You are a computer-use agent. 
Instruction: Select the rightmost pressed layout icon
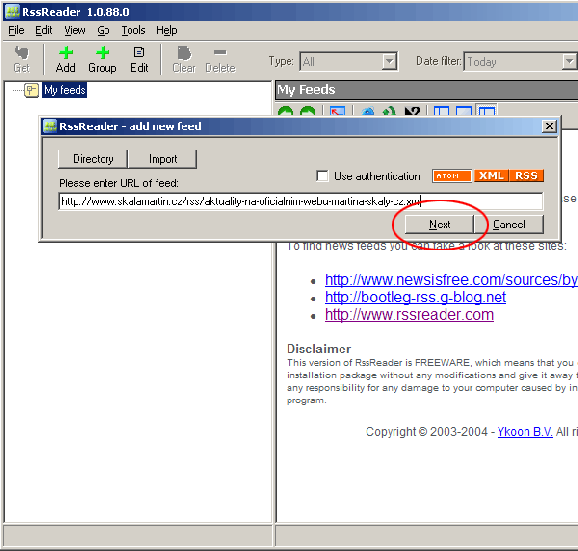click(x=487, y=111)
